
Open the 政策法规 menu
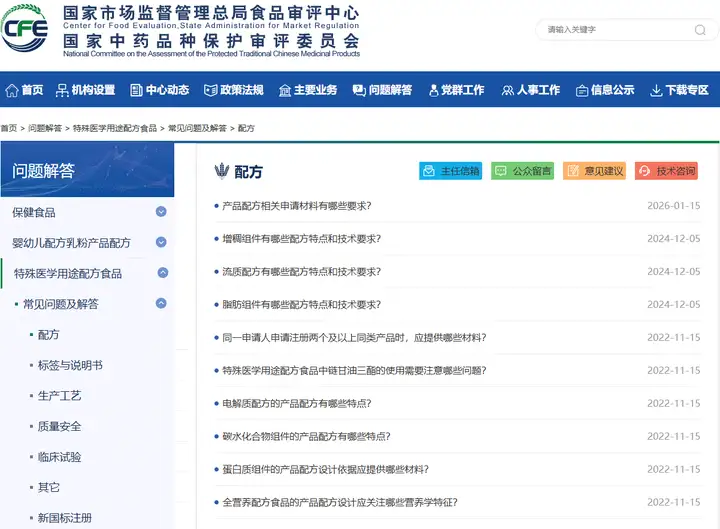[x=242, y=90]
